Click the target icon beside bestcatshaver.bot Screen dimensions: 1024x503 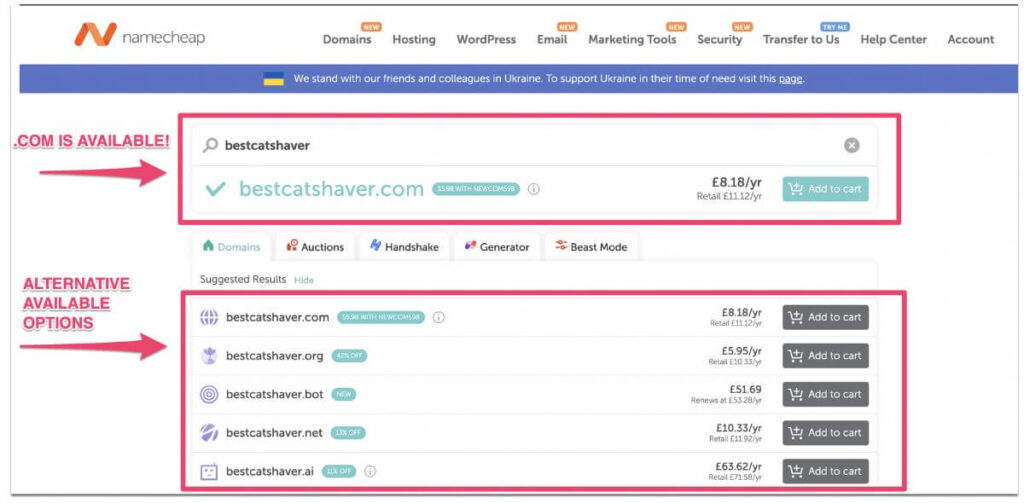click(x=209, y=395)
